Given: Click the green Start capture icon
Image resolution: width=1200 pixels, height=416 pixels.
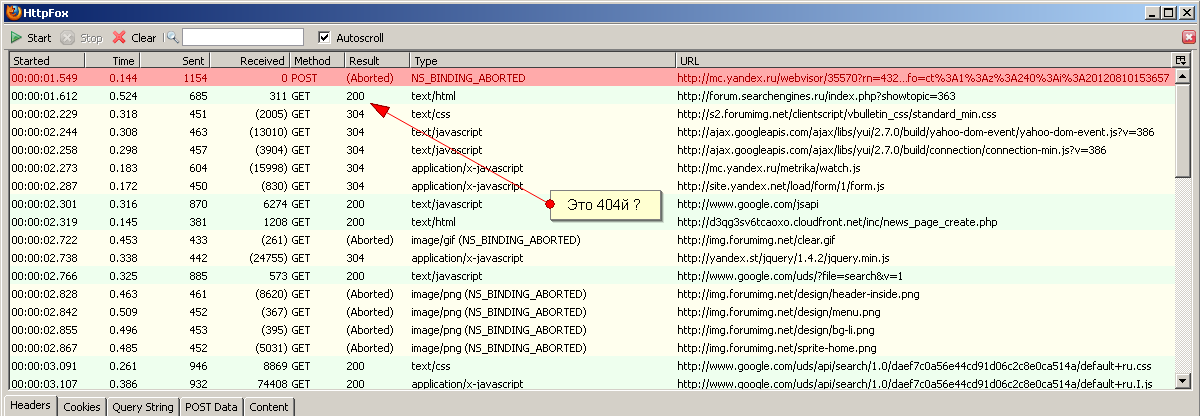Looking at the screenshot, I should [x=16, y=38].
